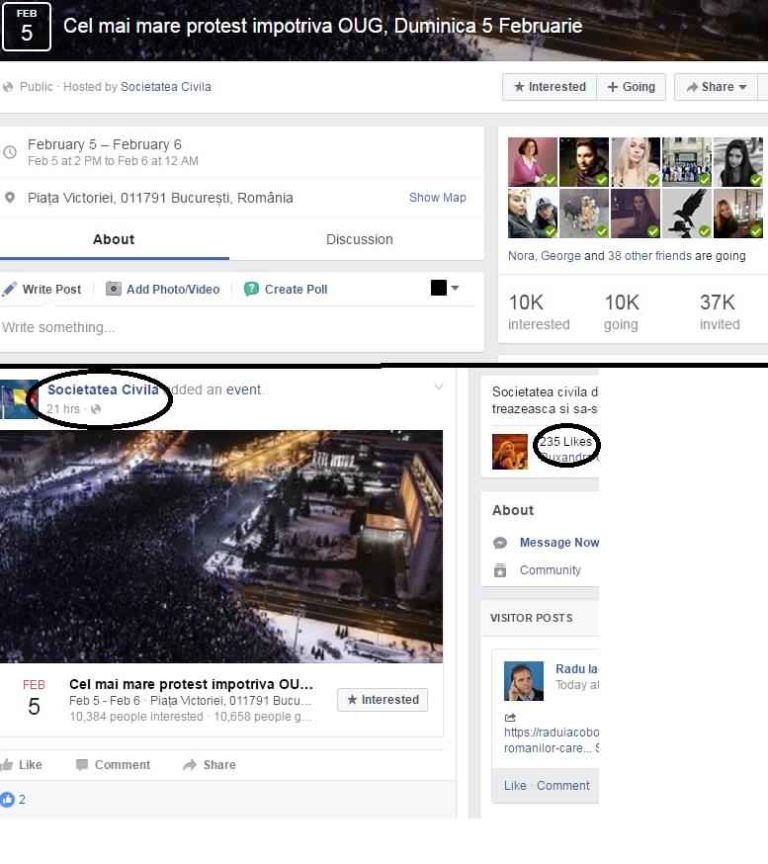Click the Add Photo/Video icon
768x864 pixels.
[x=114, y=289]
